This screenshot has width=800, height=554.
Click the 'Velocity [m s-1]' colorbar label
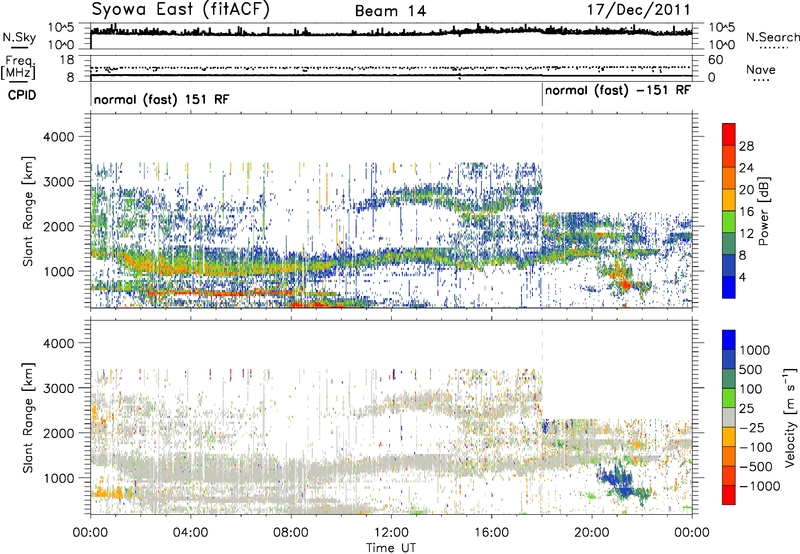(790, 417)
